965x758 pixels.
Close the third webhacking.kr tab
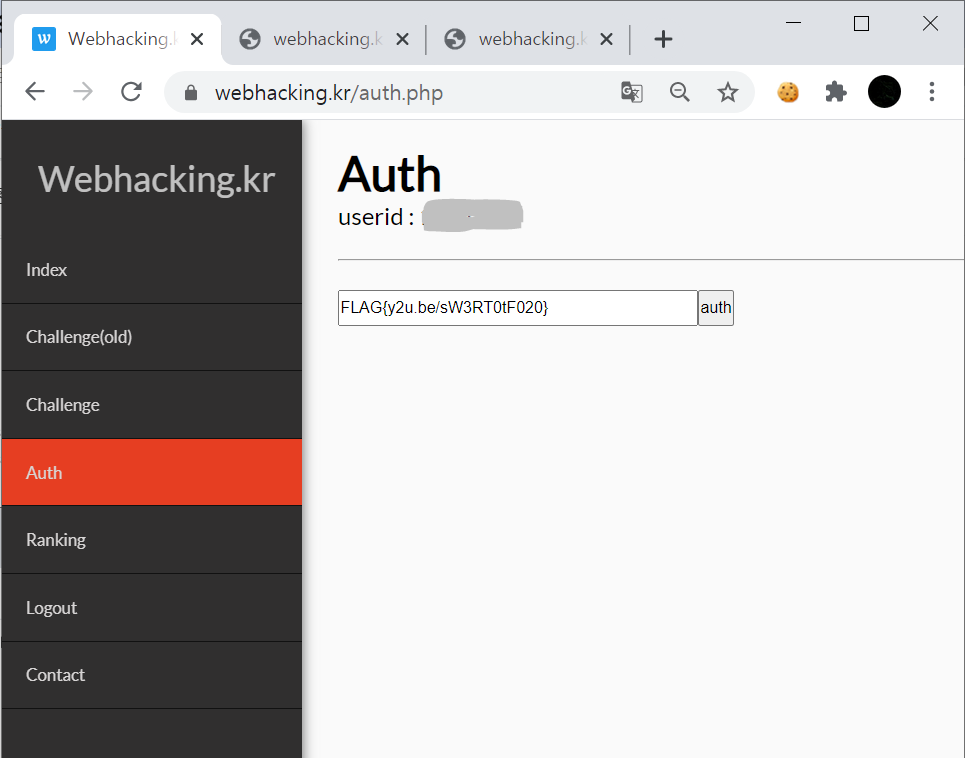pyautogui.click(x=606, y=39)
